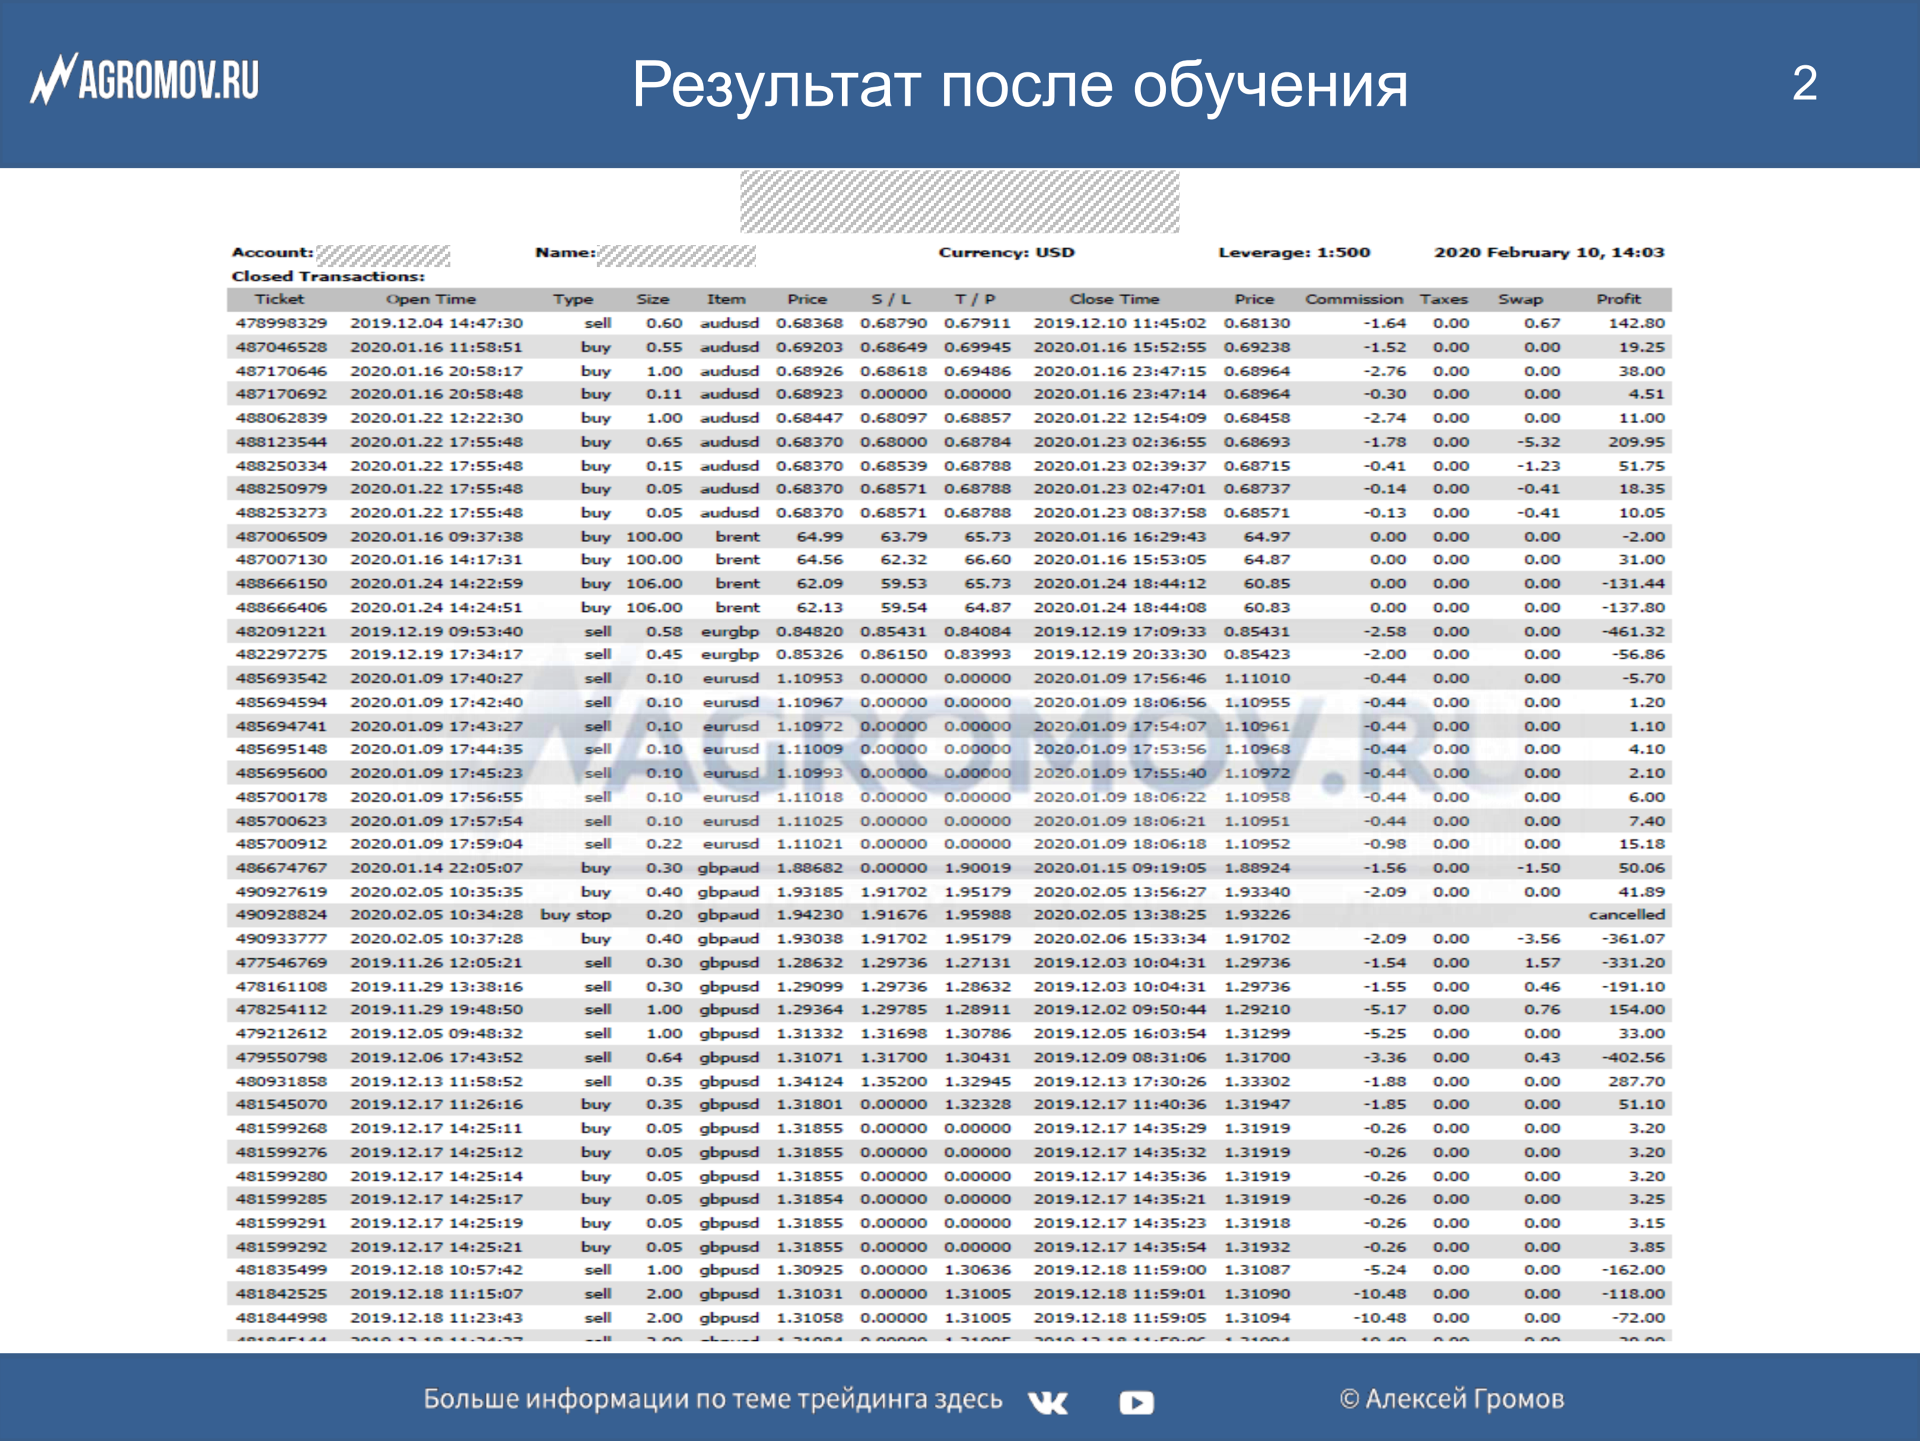1920x1441 pixels.
Task: Click profit value 287.70
Action: (x=1636, y=1081)
